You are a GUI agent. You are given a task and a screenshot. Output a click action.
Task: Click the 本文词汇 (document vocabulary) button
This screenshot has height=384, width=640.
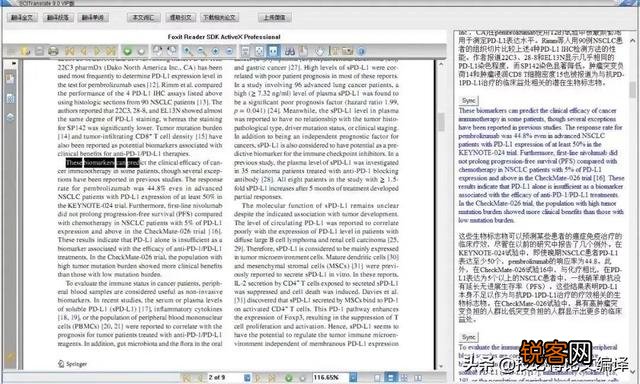(144, 18)
